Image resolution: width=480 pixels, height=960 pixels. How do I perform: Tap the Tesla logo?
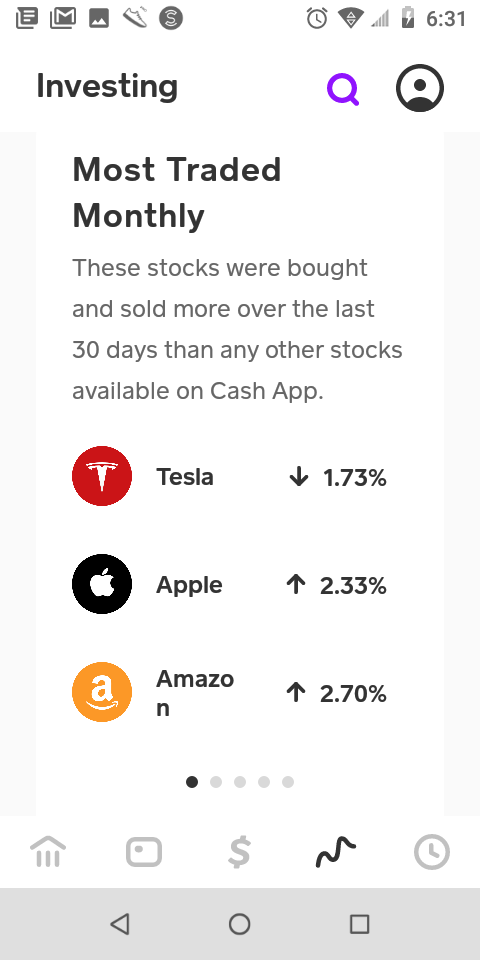102,476
